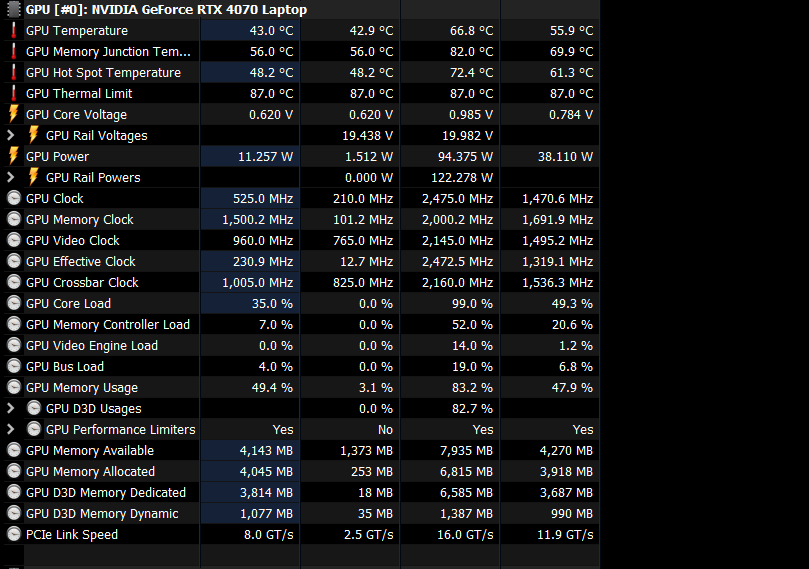The image size is (809, 569).
Task: Click thermometer icon beside GPU Thermal Limit
Action: 14,94
